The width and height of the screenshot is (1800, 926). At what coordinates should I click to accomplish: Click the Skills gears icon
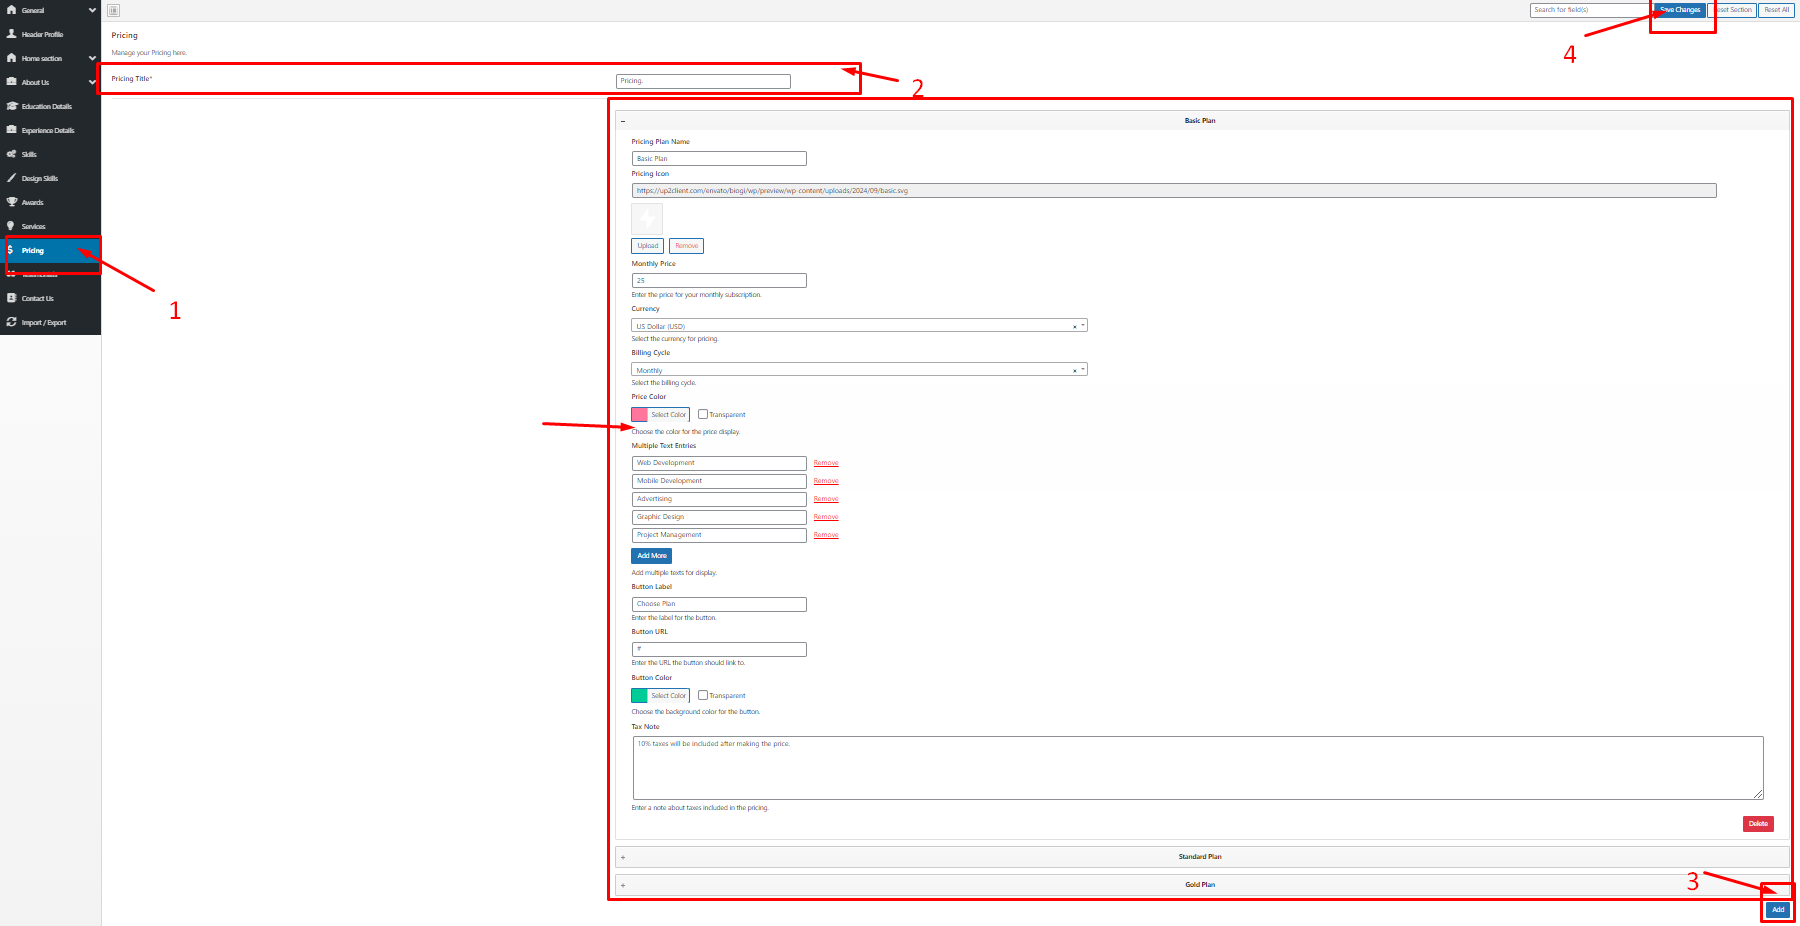tap(11, 154)
